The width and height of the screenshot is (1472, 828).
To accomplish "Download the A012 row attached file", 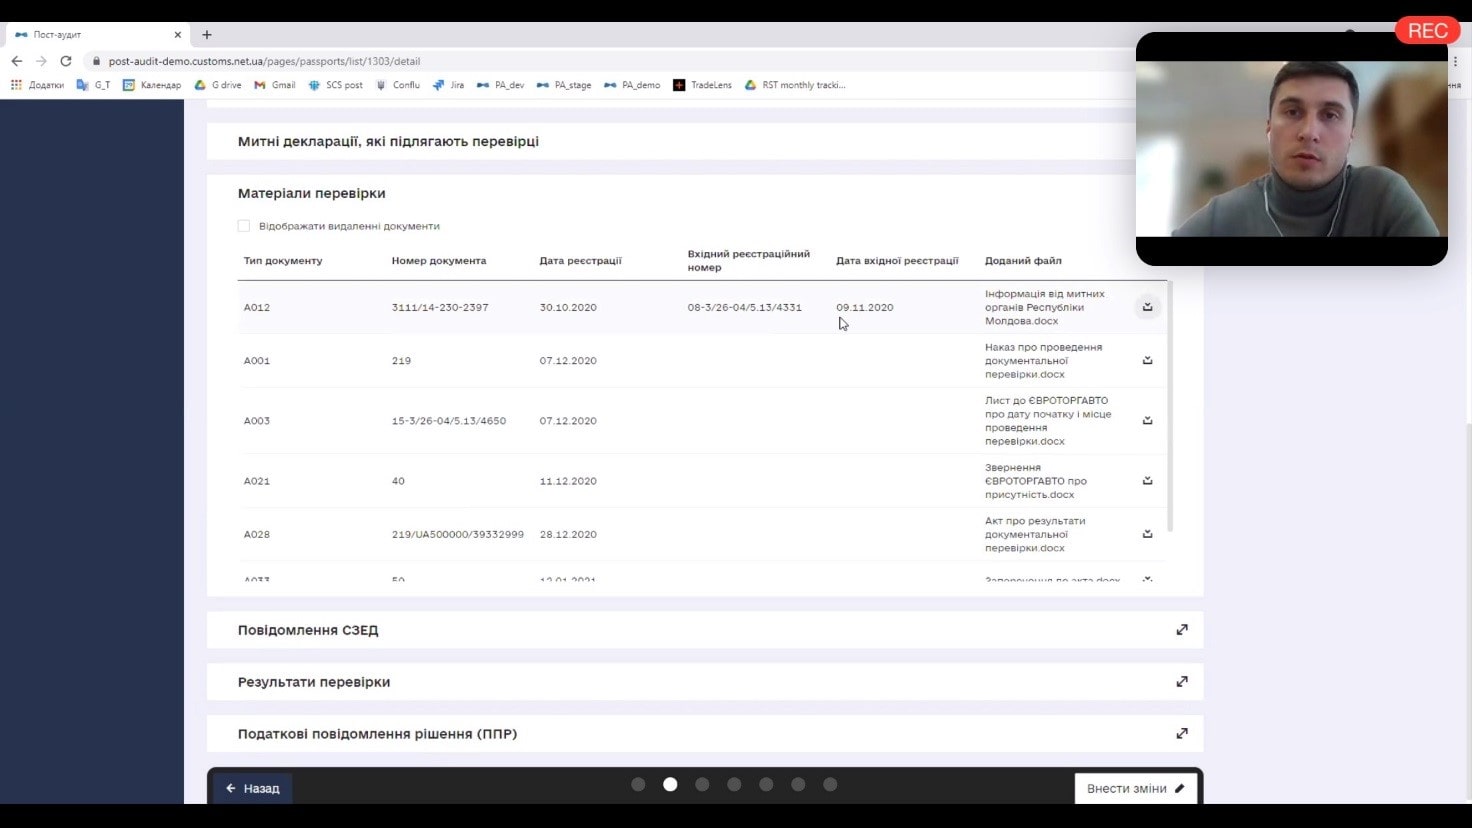I will point(1147,307).
